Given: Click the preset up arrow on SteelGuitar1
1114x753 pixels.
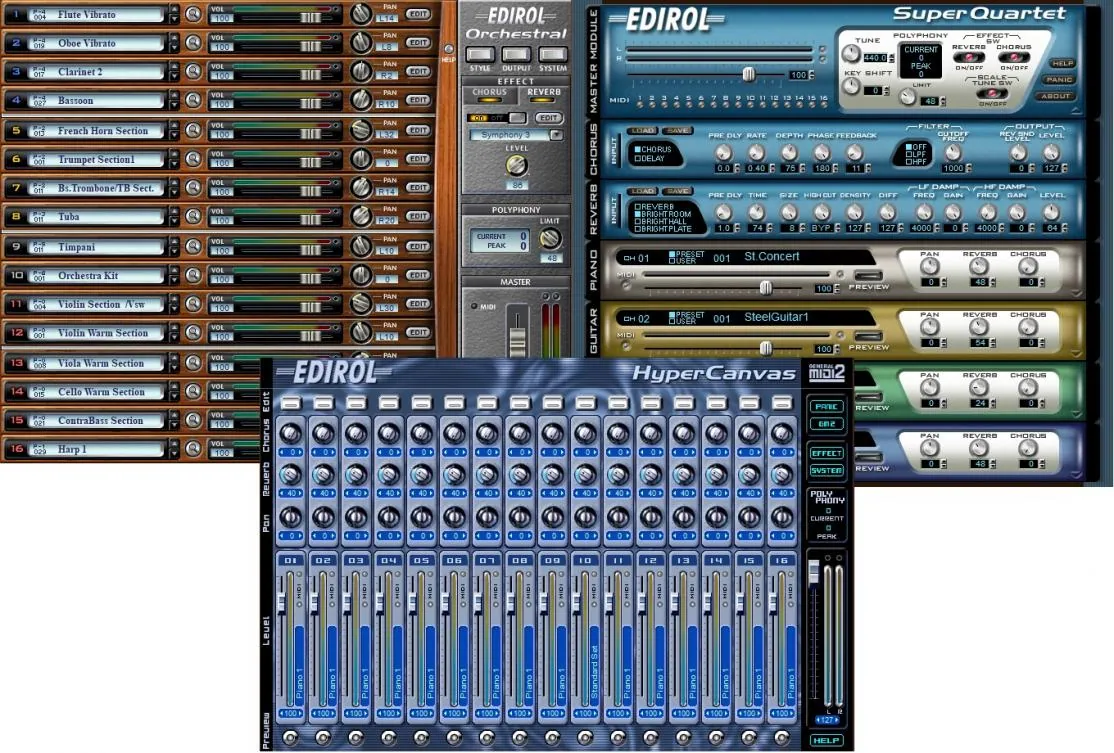Looking at the screenshot, I should 672,311.
